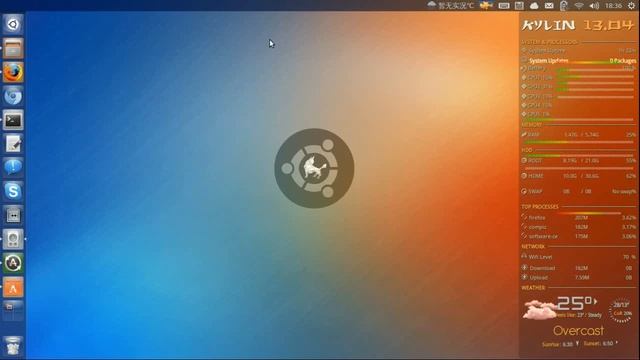Launch Firefox from the launcher
The width and height of the screenshot is (640, 360).
point(13,73)
